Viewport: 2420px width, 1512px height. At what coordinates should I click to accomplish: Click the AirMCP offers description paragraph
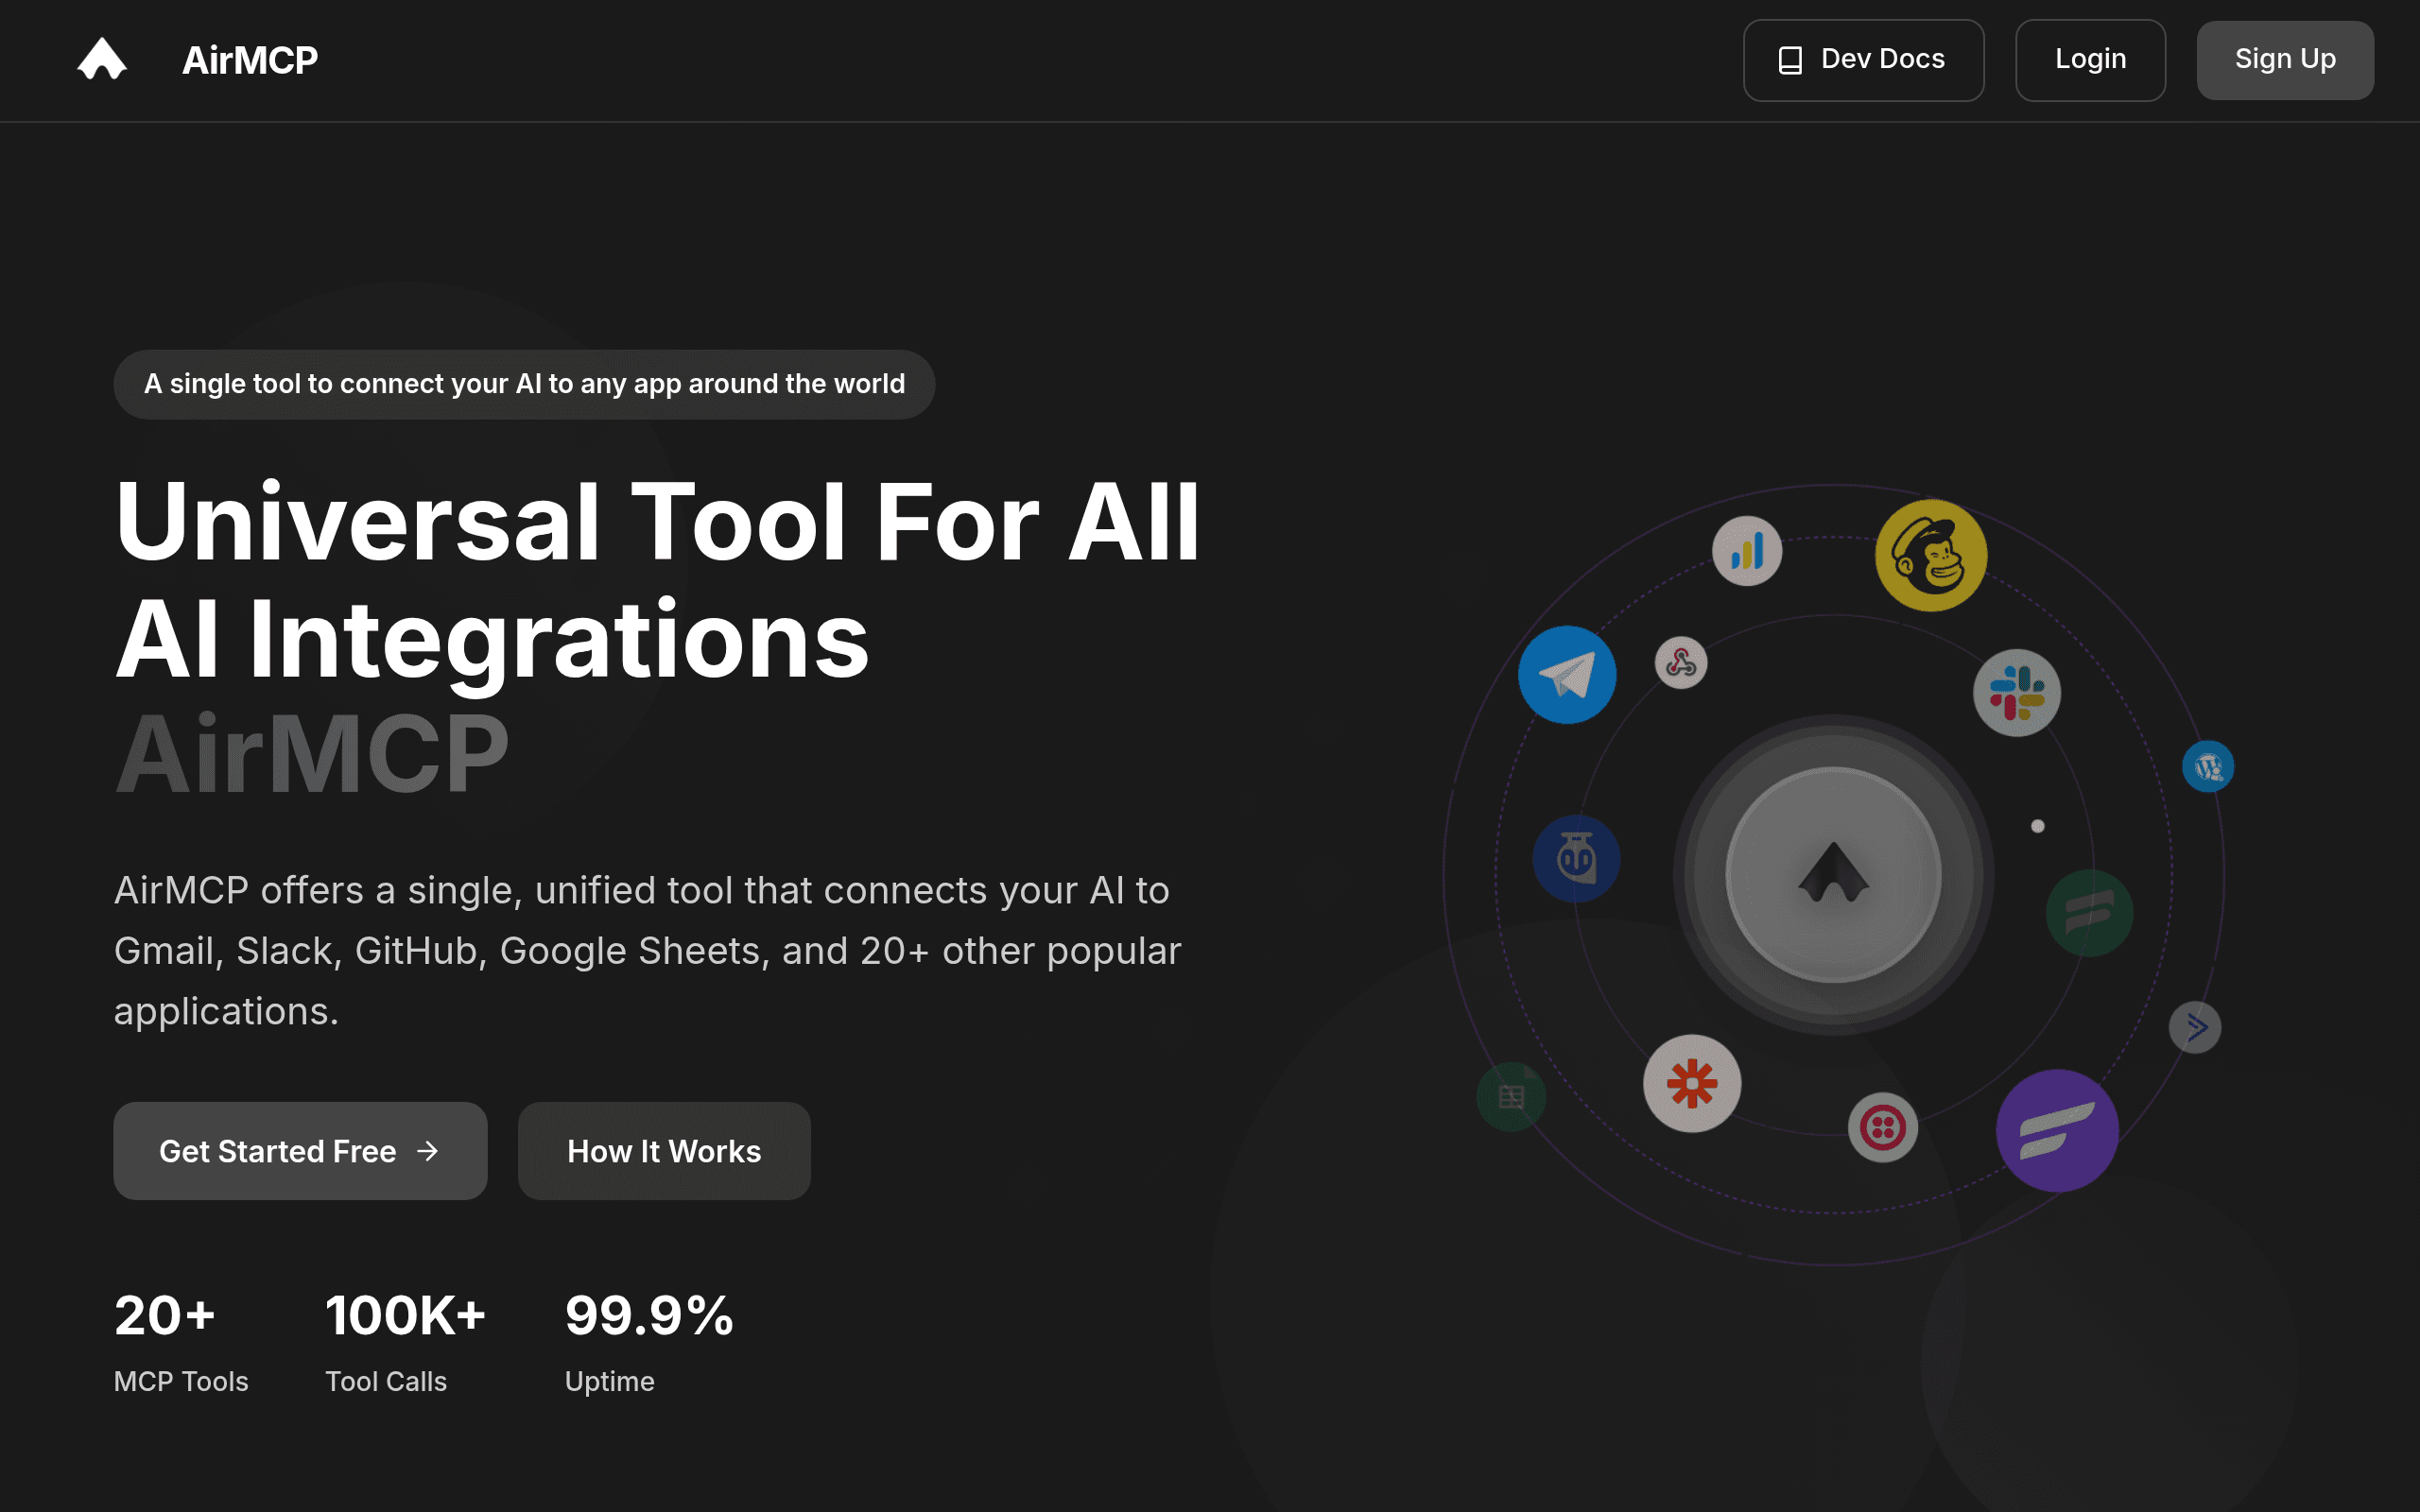pyautogui.click(x=647, y=951)
